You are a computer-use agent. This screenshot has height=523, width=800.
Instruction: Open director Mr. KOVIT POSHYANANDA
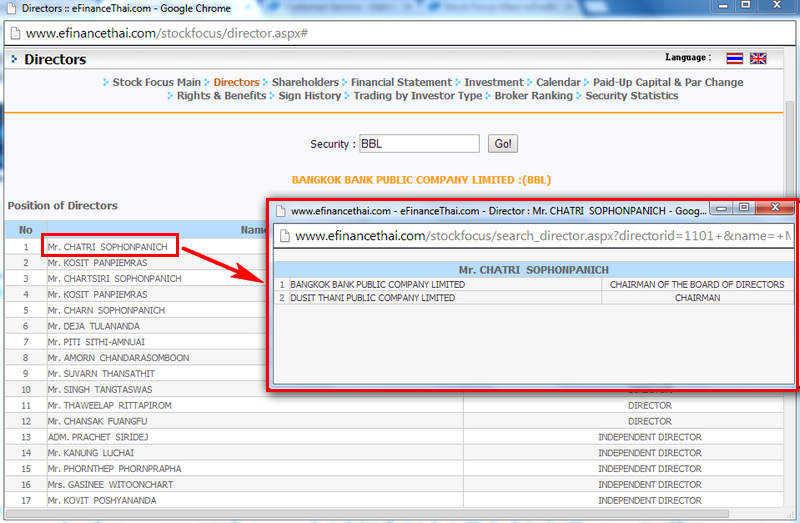(102, 500)
